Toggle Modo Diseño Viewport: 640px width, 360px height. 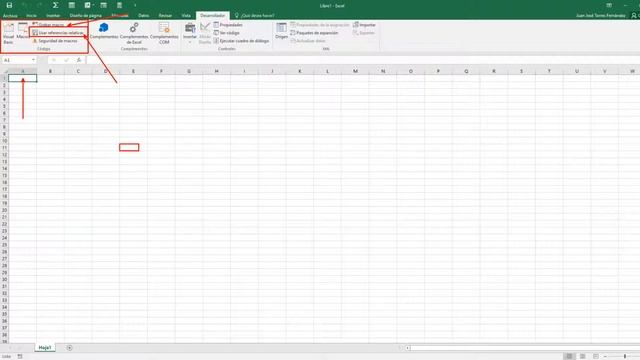coord(205,33)
